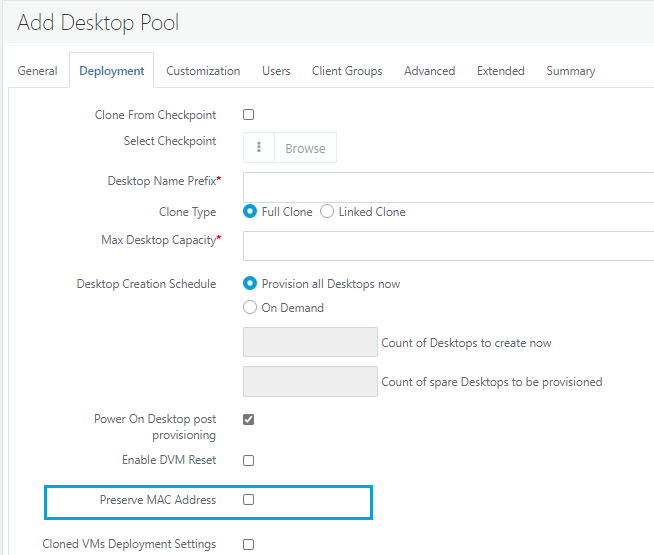Open the Client Groups tab
Viewport: 654px width, 555px height.
tap(347, 71)
